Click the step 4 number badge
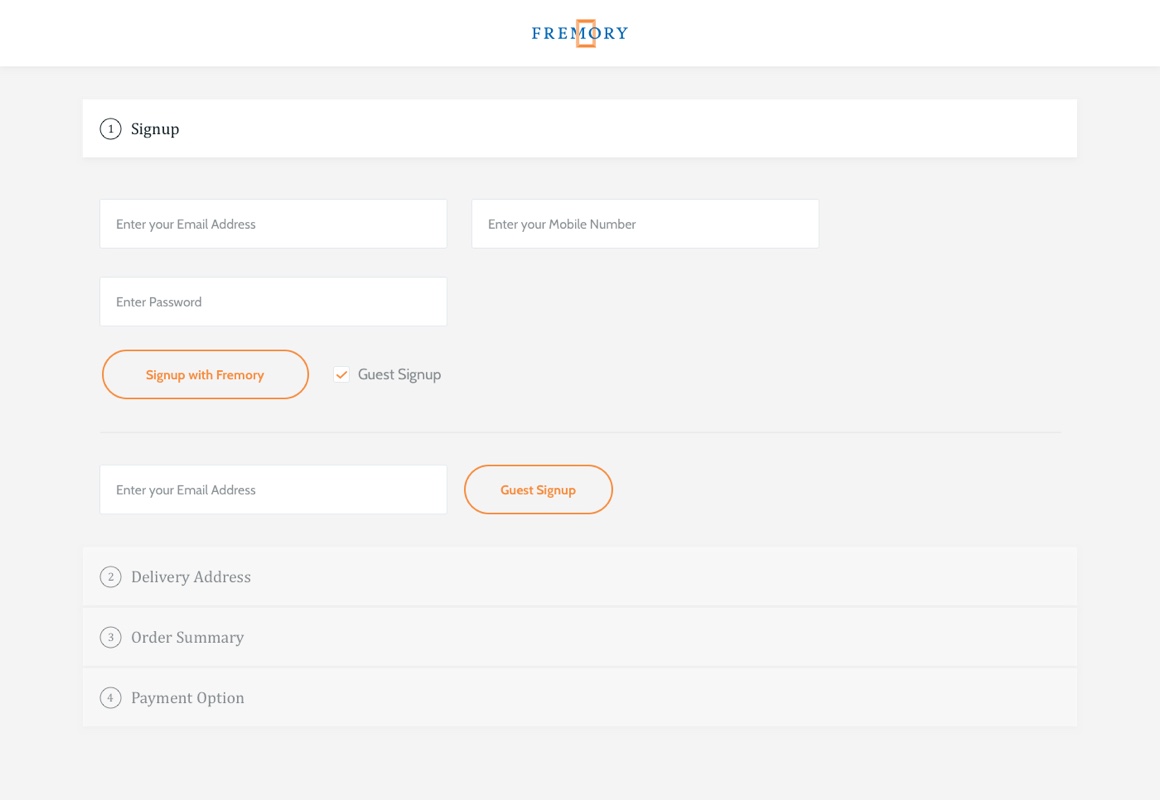The width and height of the screenshot is (1160, 800). point(110,698)
